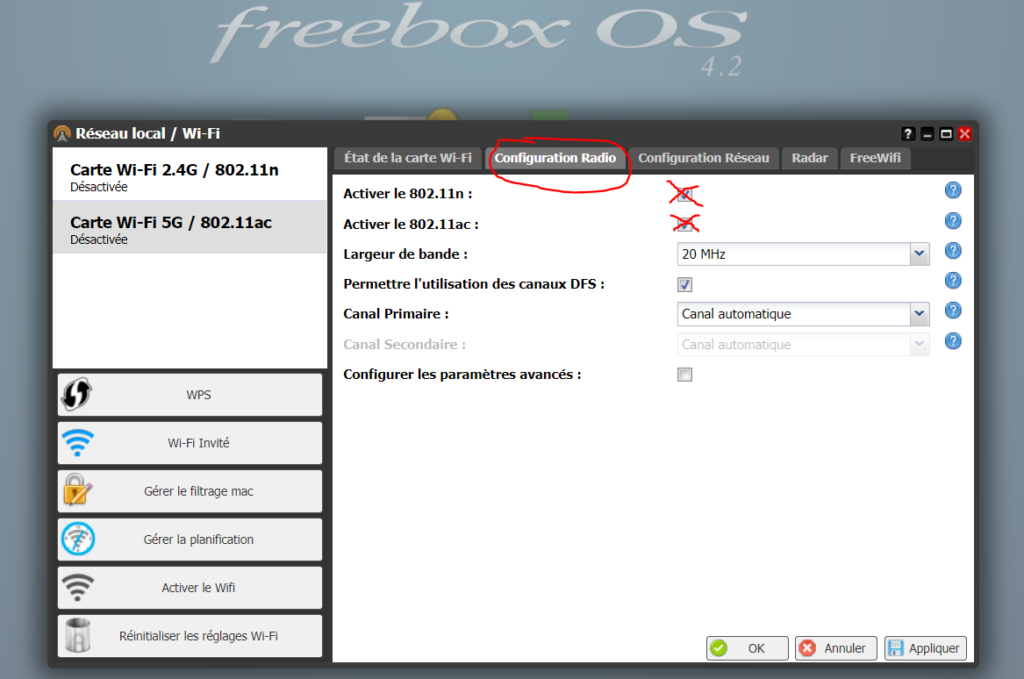The image size is (1024, 679).
Task: Click the padlock icon for MAC filtering
Action: point(77,491)
